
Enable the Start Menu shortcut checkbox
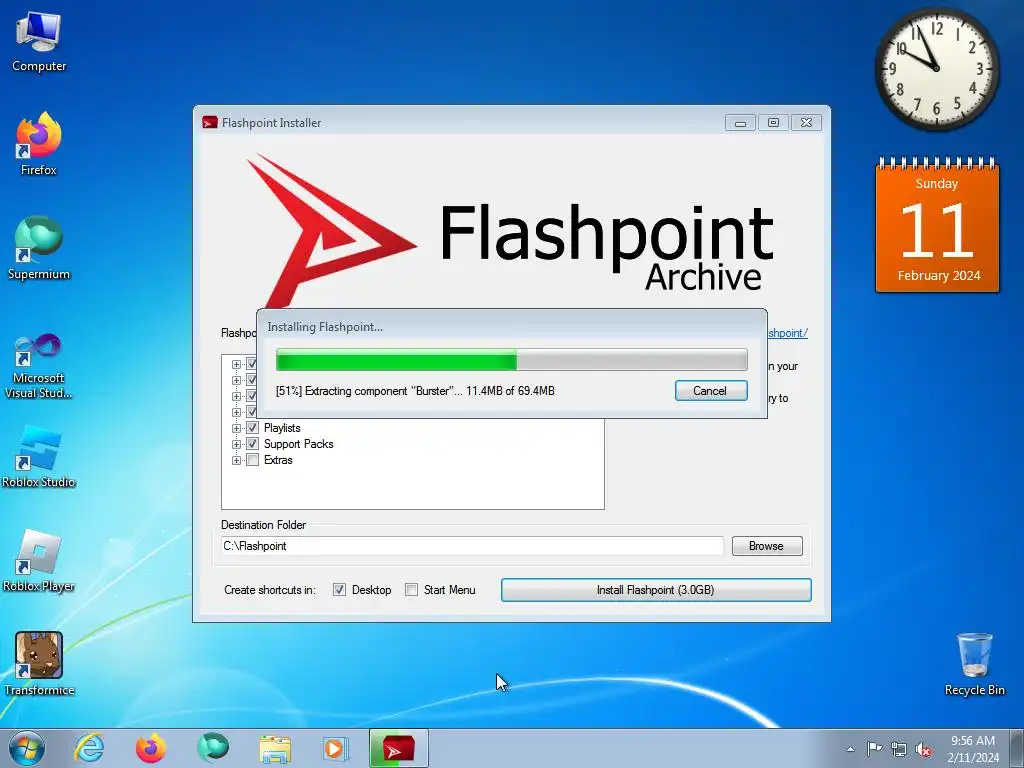[411, 590]
